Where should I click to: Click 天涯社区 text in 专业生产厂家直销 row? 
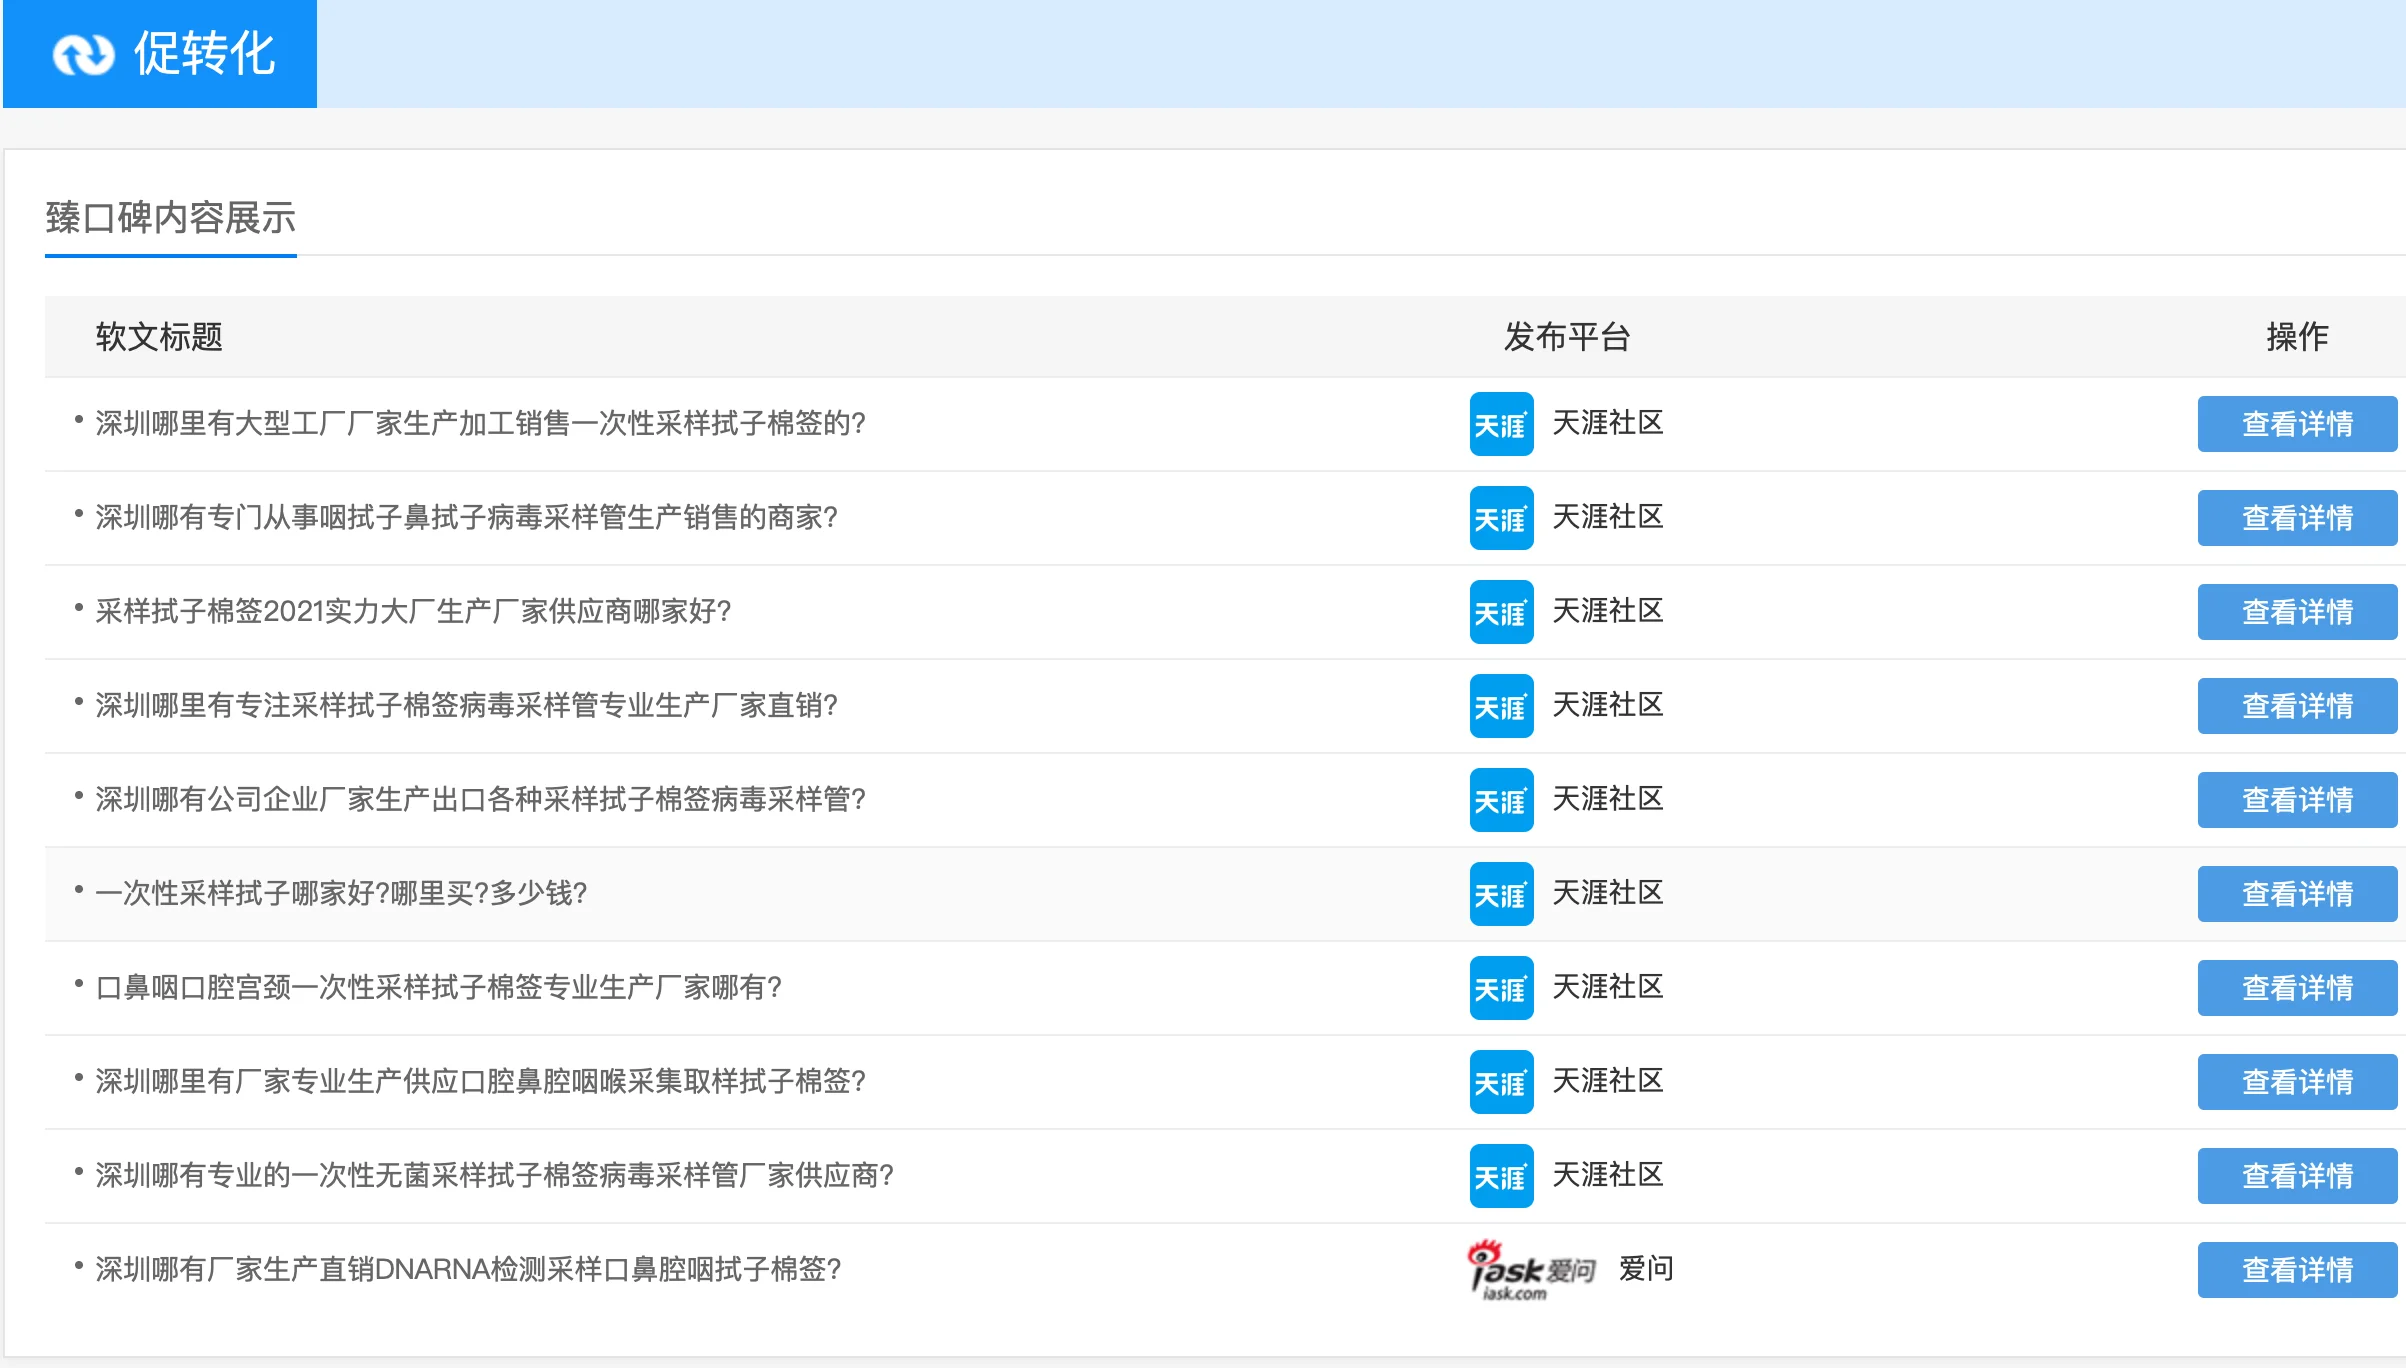1608,705
